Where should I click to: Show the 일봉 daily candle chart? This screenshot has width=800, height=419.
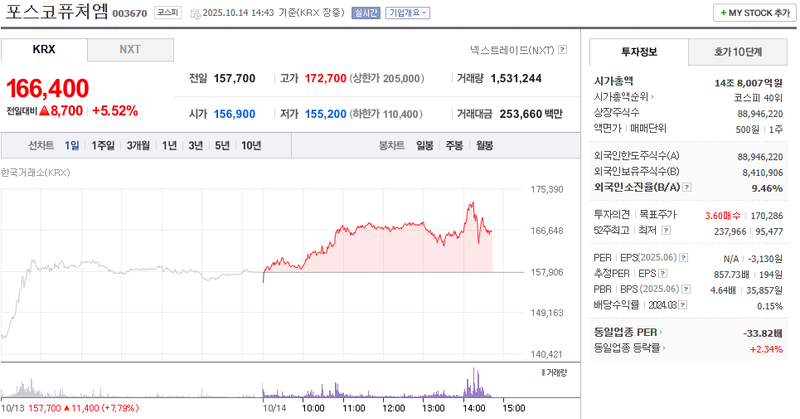point(425,146)
